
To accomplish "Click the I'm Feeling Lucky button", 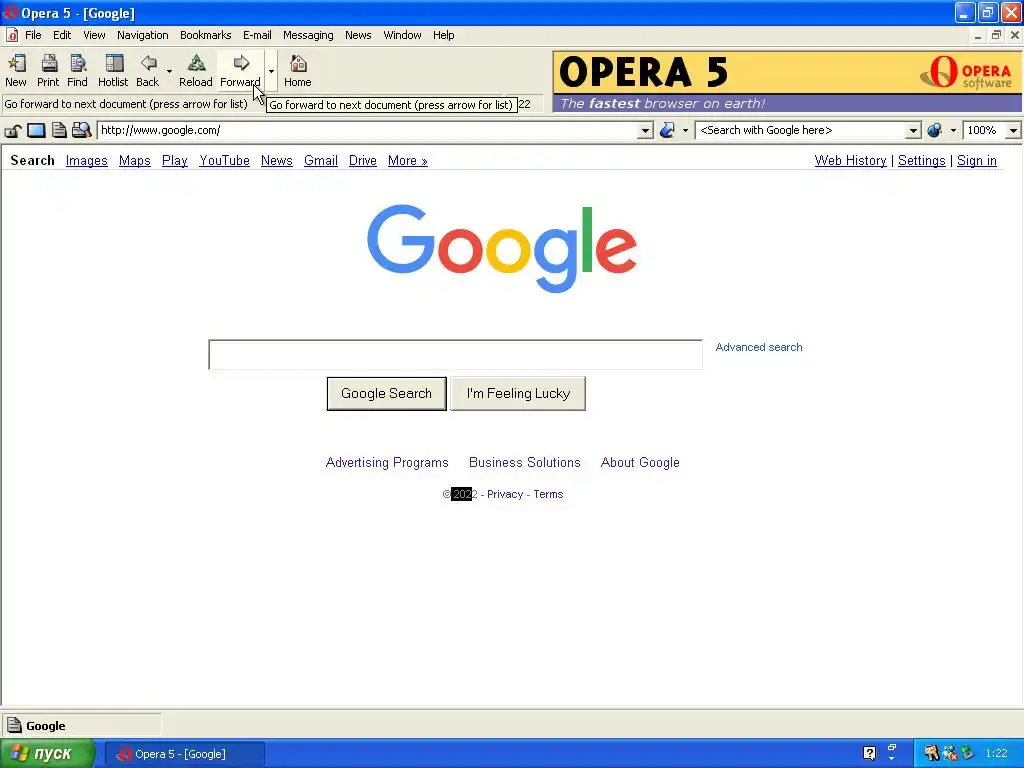I will point(518,394).
